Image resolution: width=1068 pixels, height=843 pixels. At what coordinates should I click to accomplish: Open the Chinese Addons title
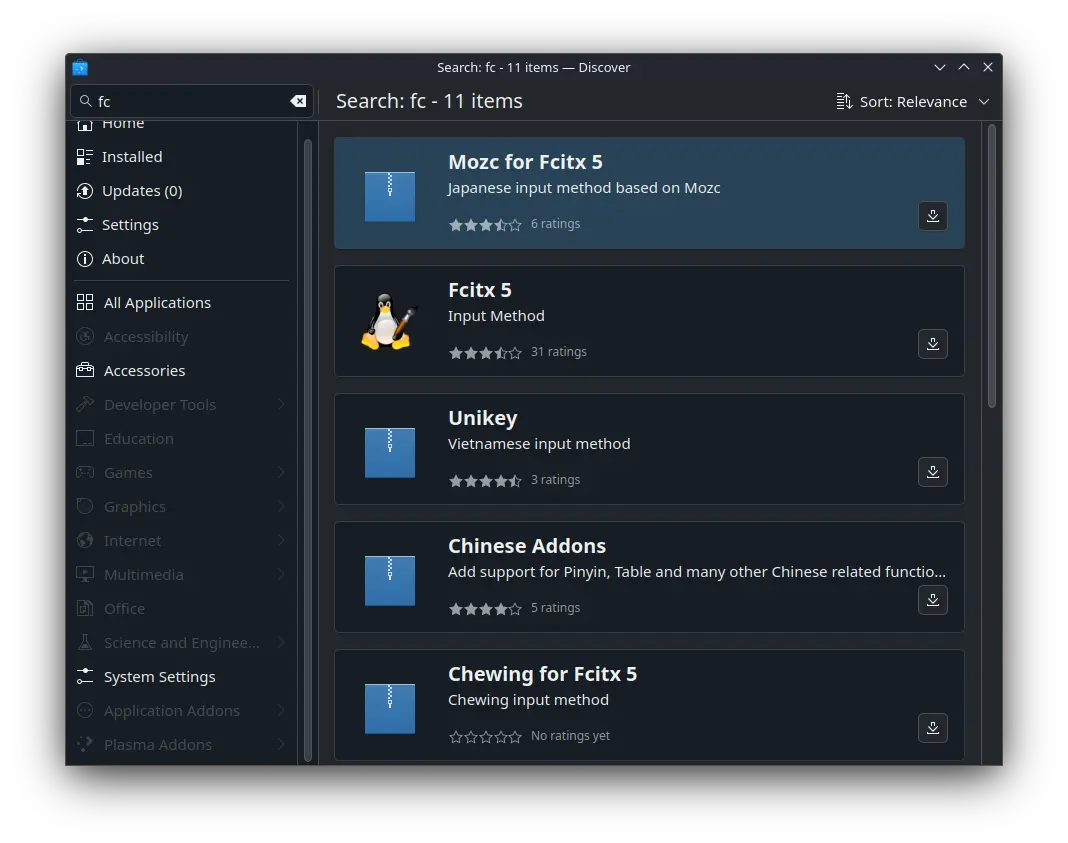(527, 546)
